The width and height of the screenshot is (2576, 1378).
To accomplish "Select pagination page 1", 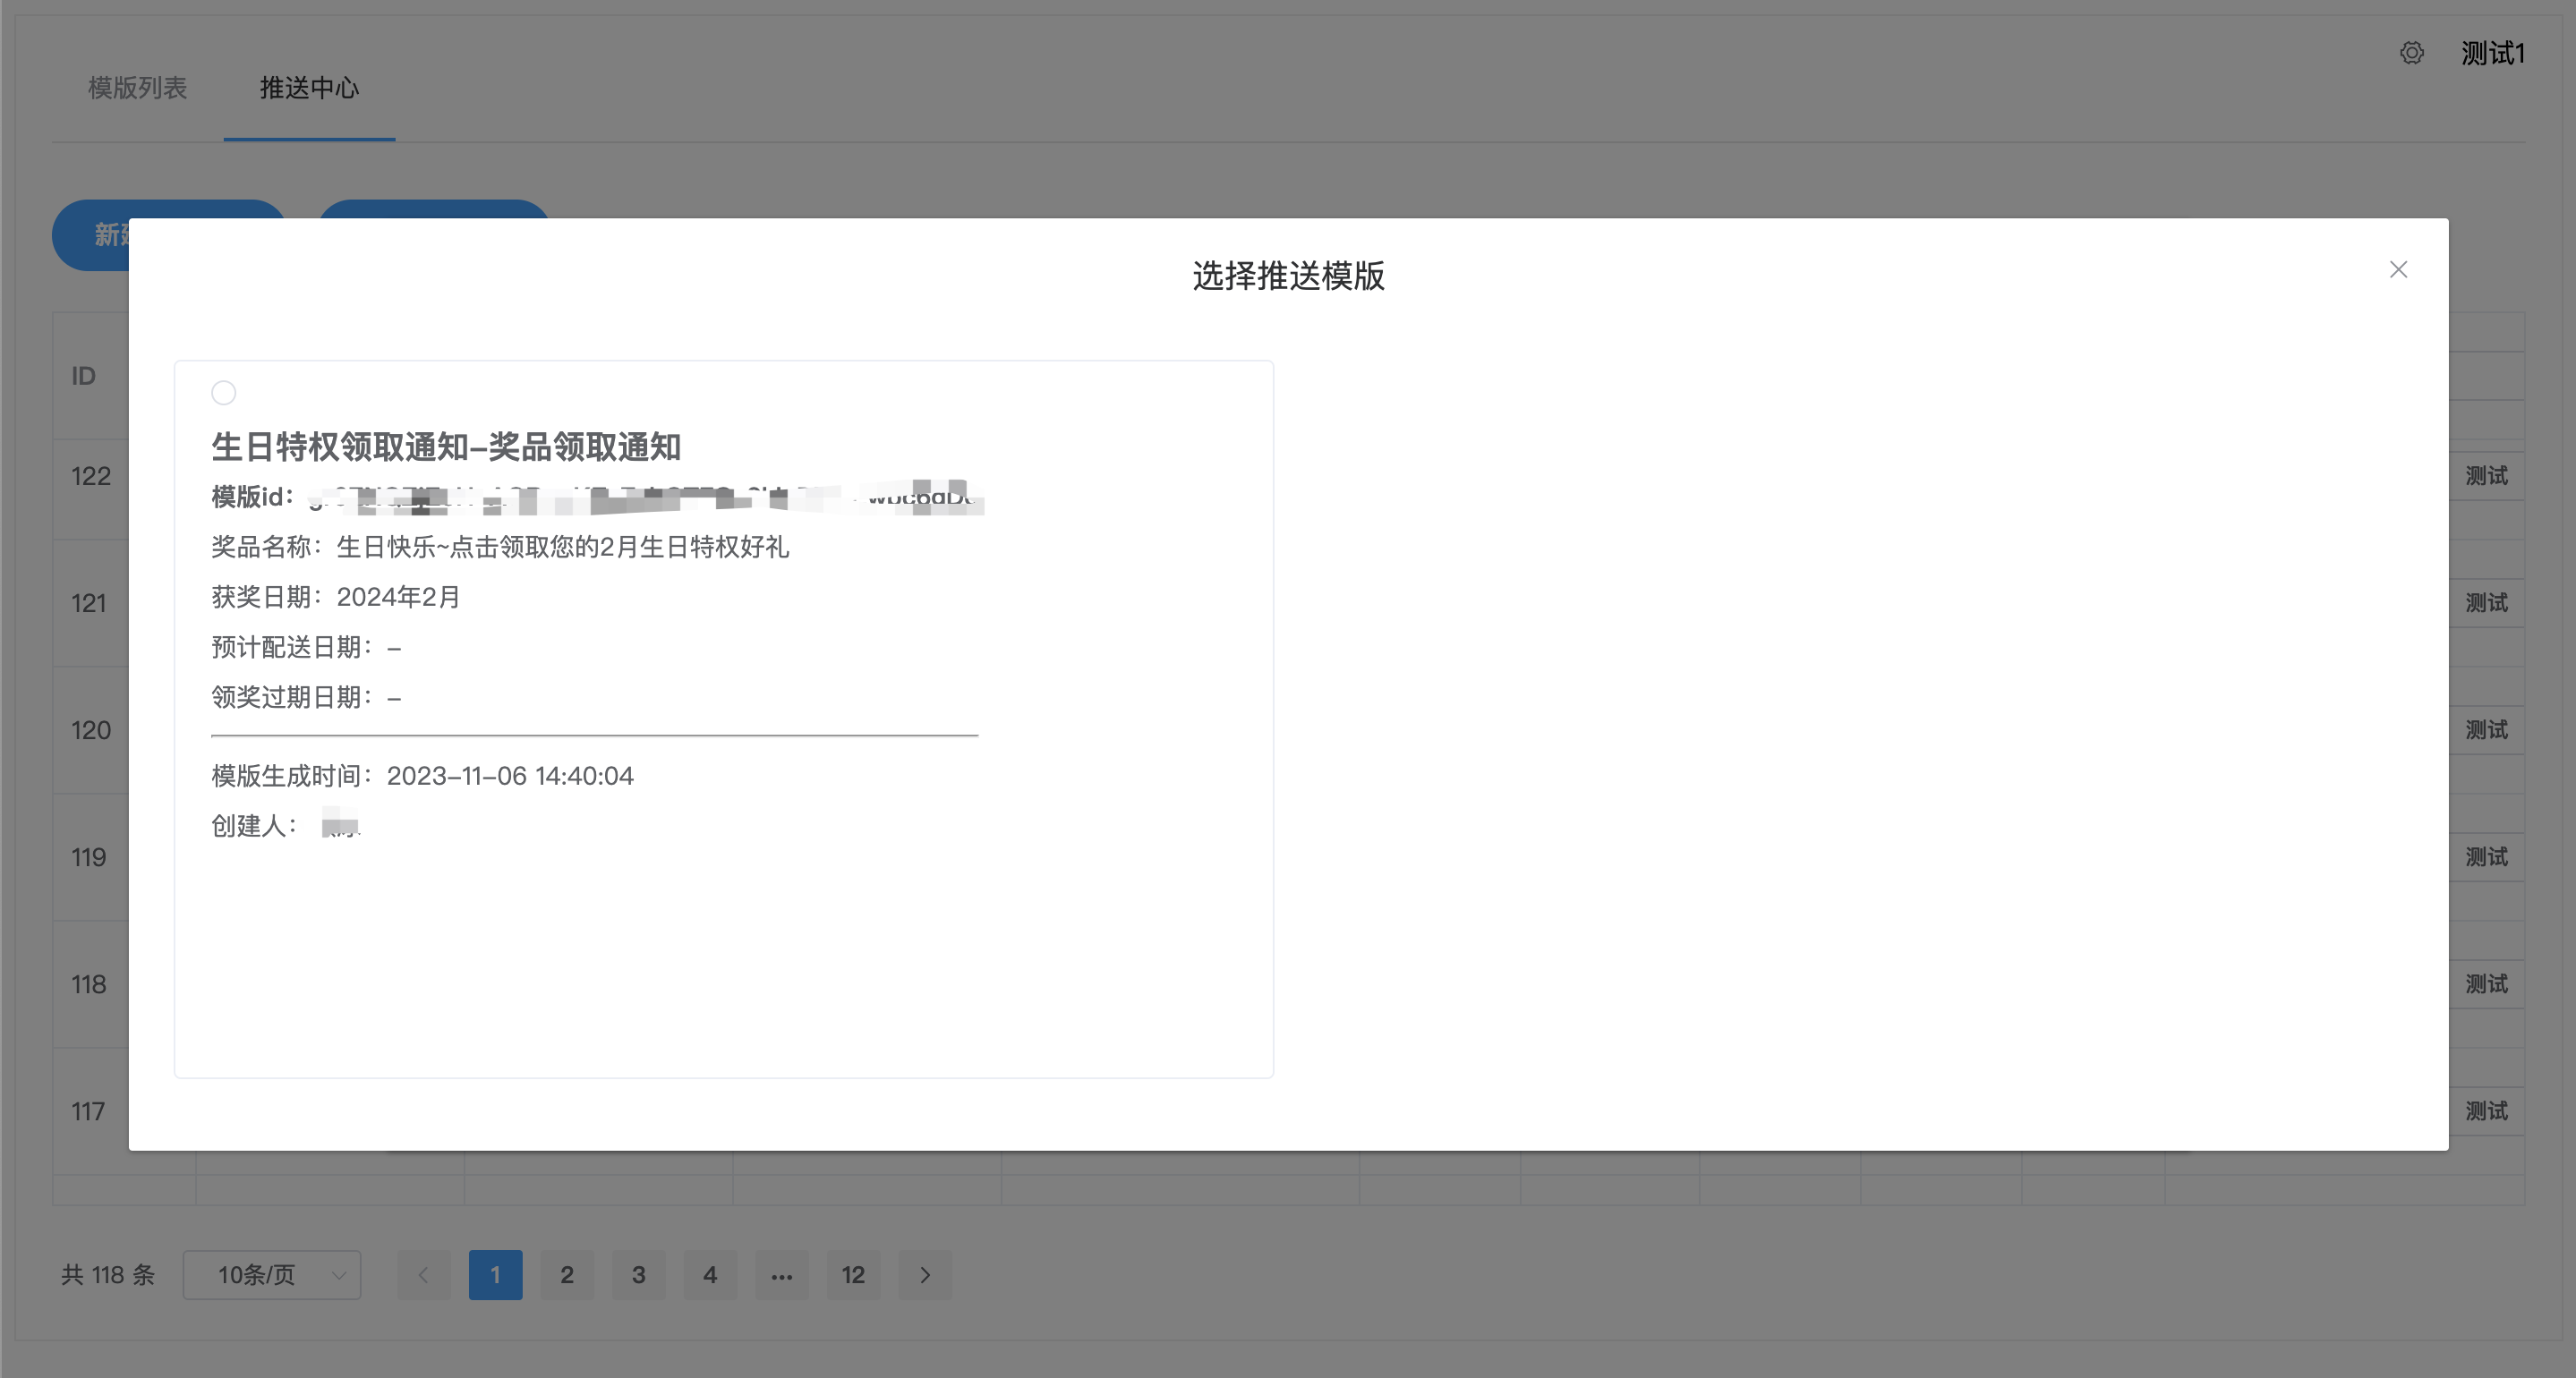I will tap(496, 1275).
